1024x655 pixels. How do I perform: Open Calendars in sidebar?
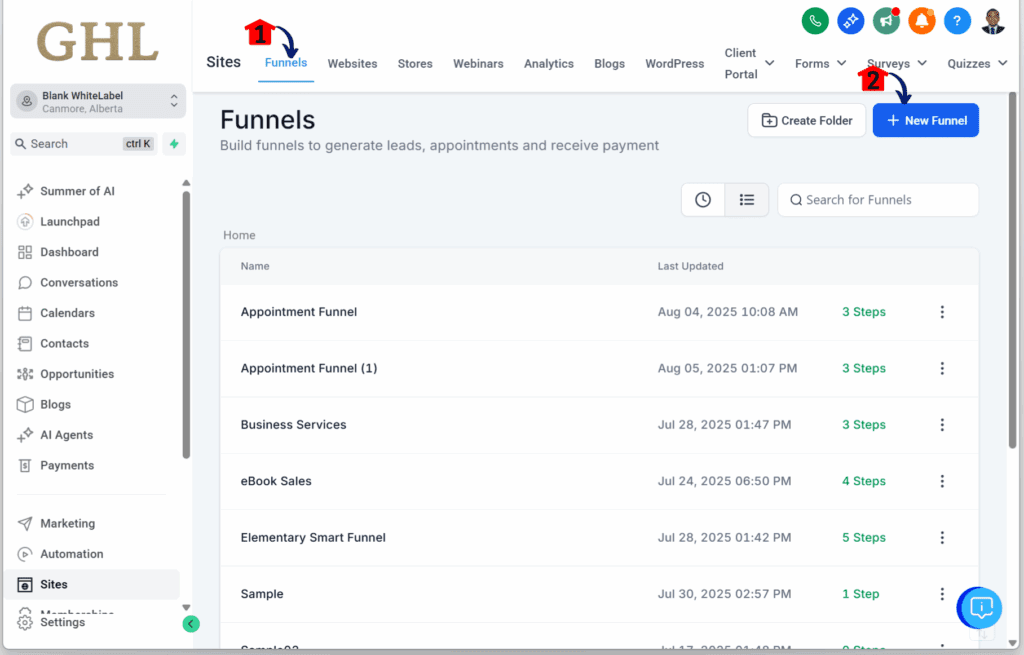pyautogui.click(x=67, y=313)
